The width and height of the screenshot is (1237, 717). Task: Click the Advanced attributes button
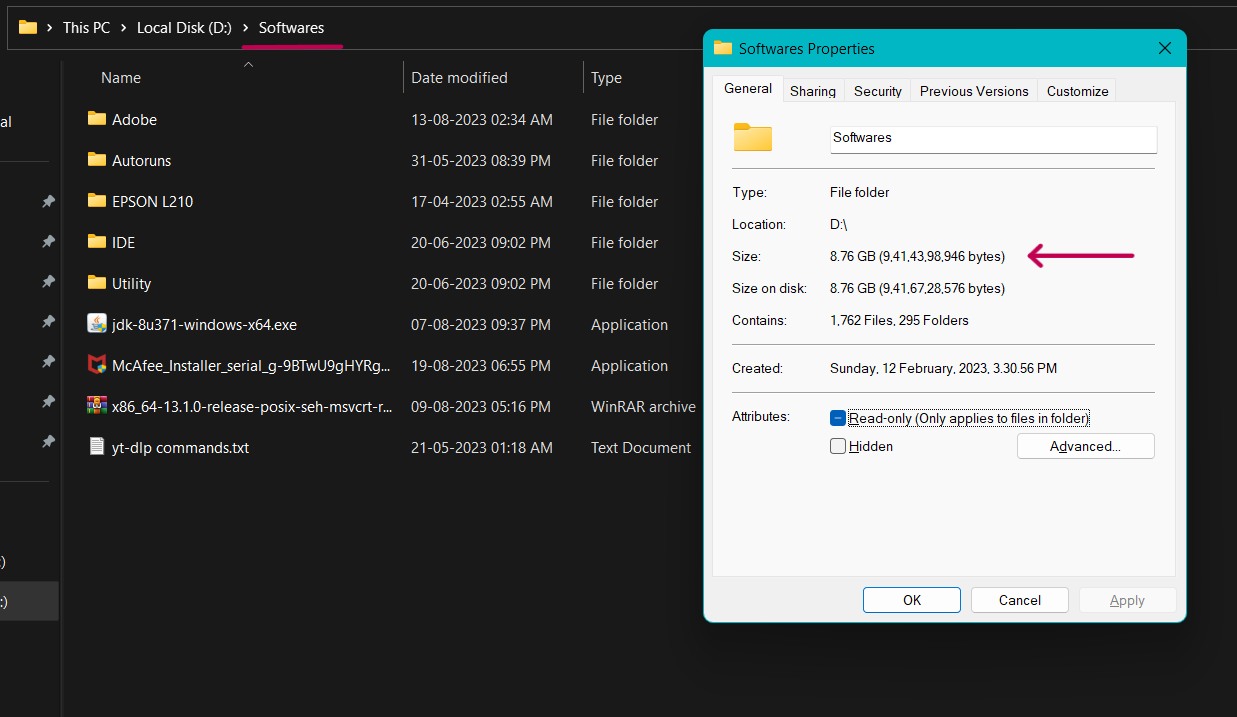[x=1085, y=446]
